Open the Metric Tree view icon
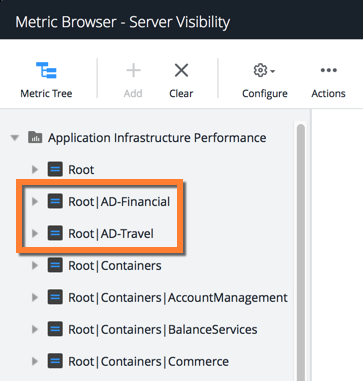 pyautogui.click(x=46, y=70)
